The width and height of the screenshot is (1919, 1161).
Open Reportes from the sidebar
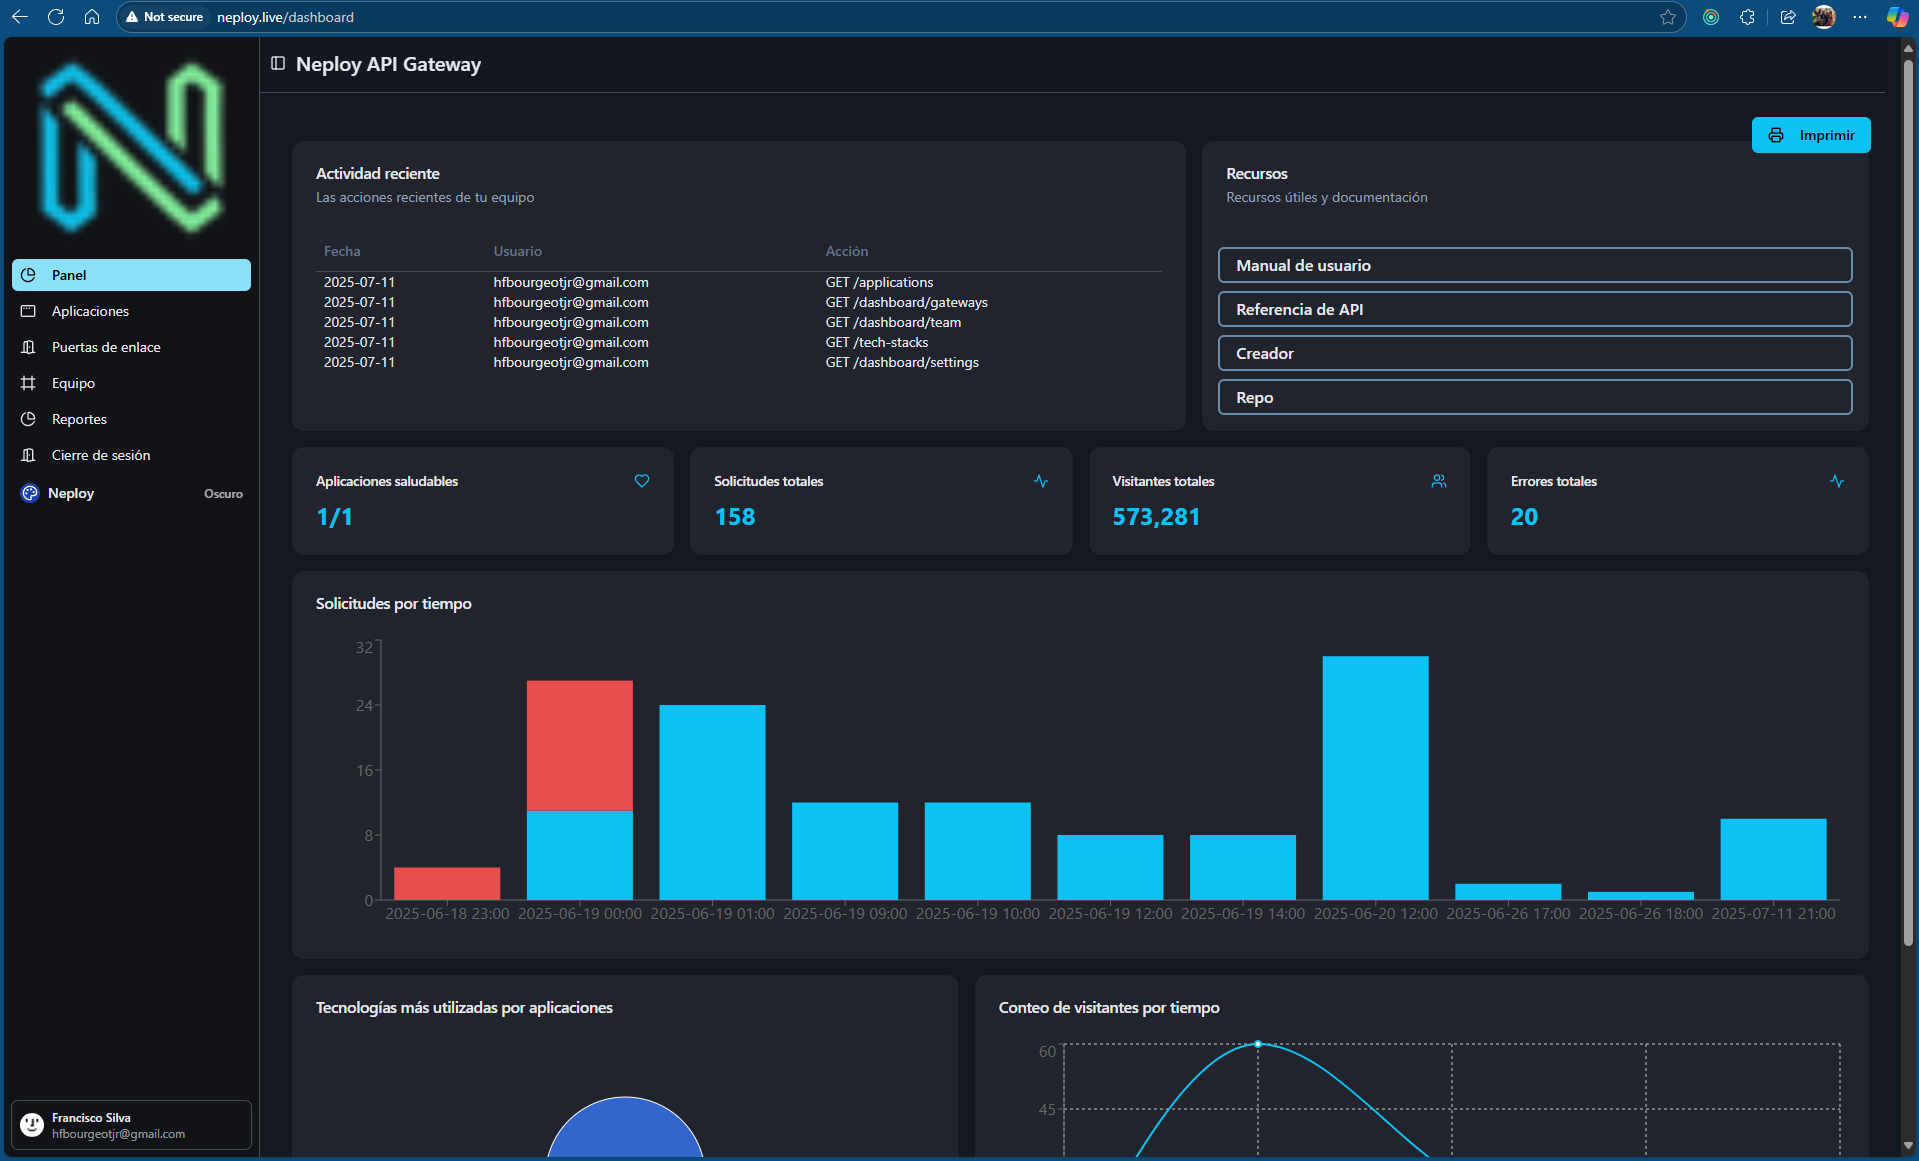(131, 419)
